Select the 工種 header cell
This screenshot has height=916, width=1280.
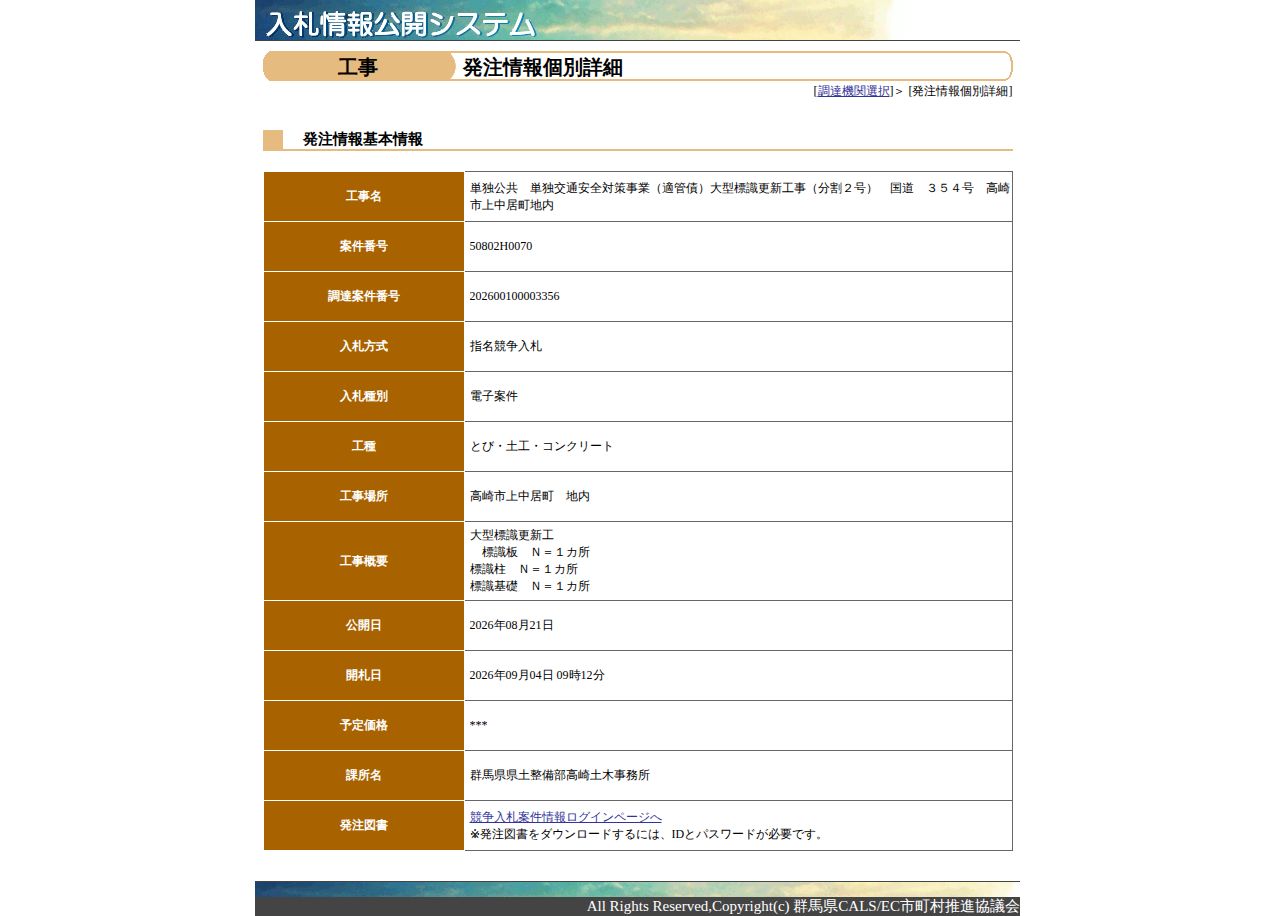[364, 446]
